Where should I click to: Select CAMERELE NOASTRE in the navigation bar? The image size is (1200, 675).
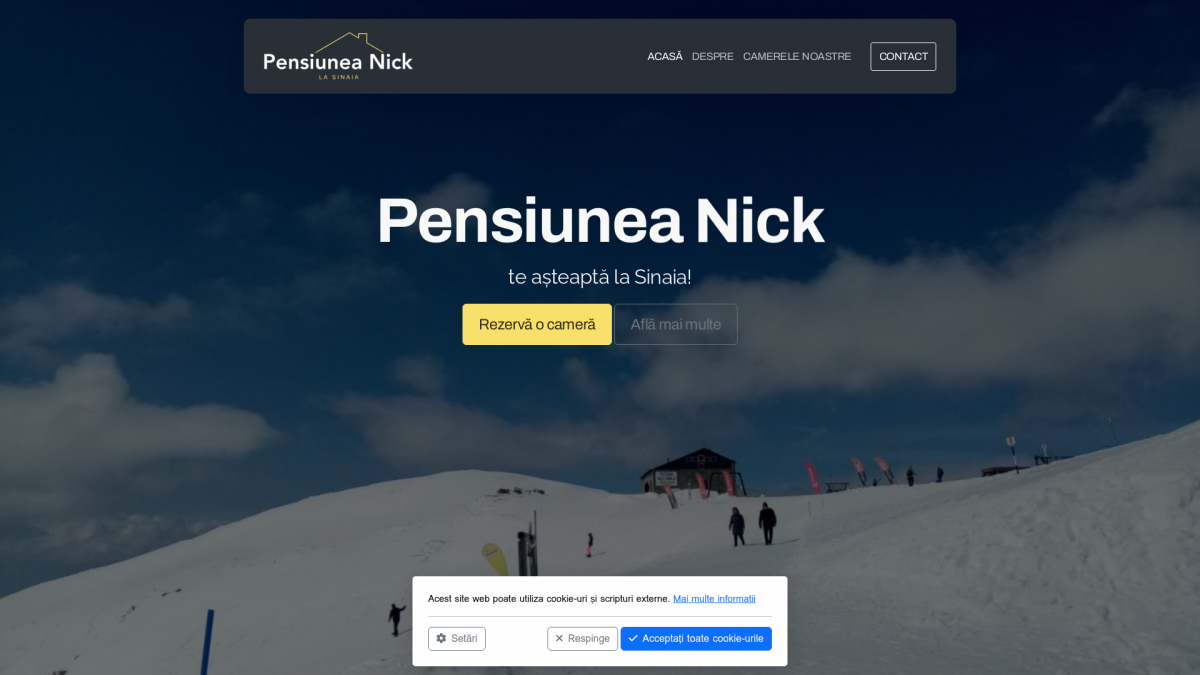pyautogui.click(x=797, y=56)
